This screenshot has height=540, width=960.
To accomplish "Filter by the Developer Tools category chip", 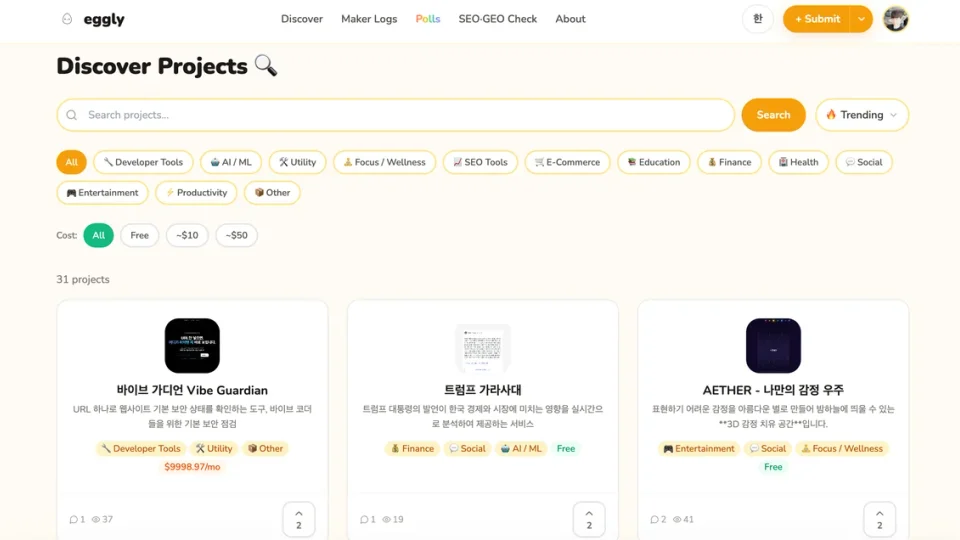I will (143, 162).
